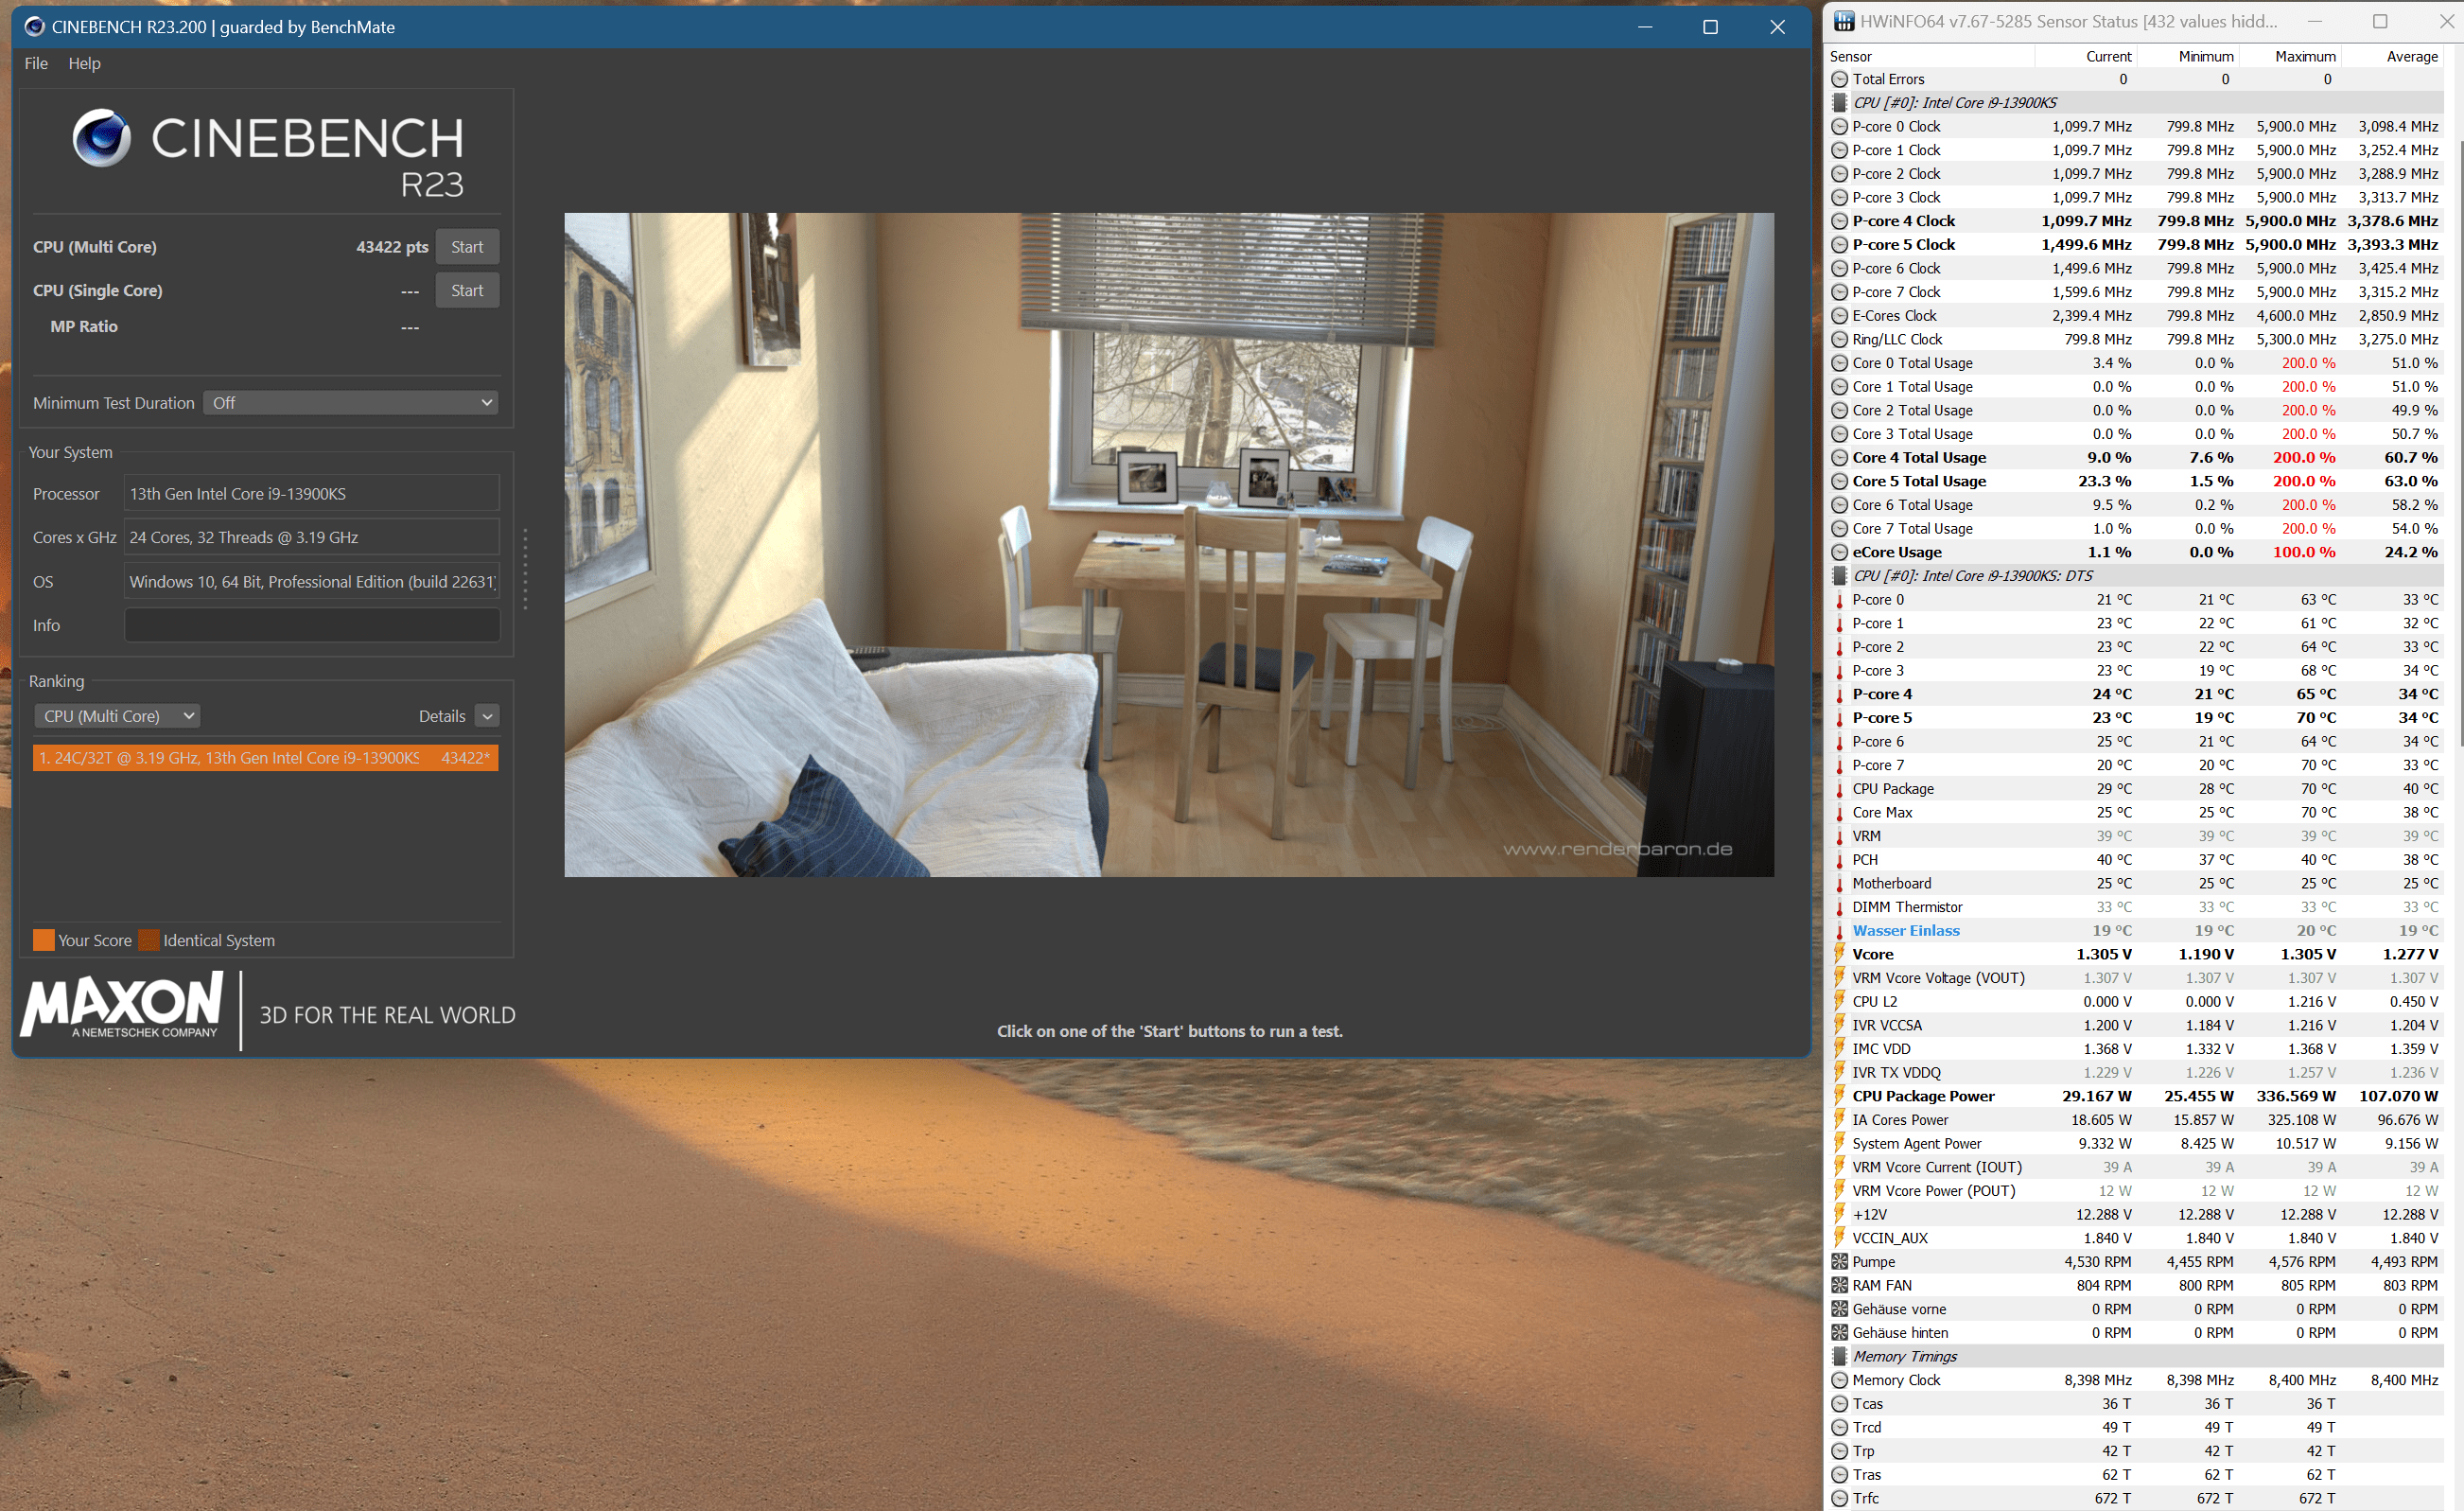Viewport: 2464px width, 1511px height.
Task: Click the CPU [#0] i9-13900KS chip group icon
Action: (1839, 103)
